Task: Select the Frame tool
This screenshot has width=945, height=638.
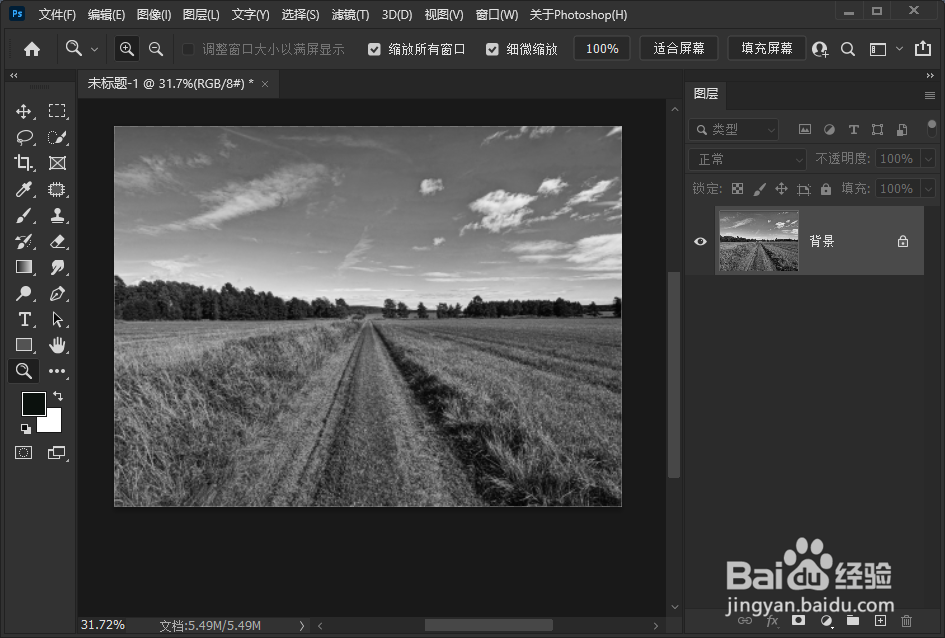Action: pos(57,163)
